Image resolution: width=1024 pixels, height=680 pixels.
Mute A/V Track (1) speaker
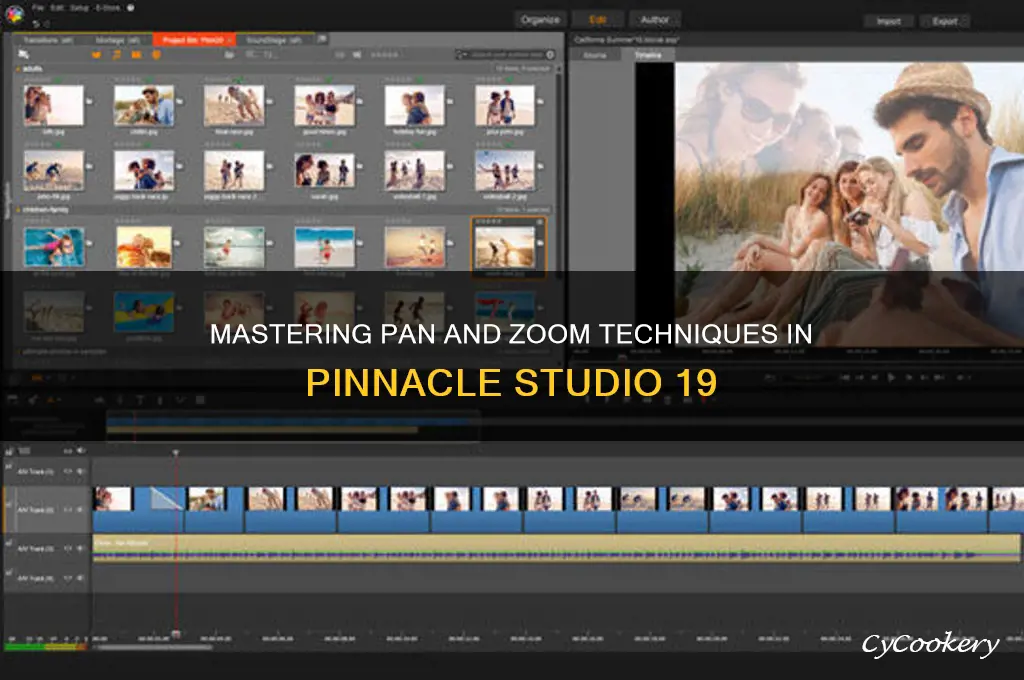pyautogui.click(x=81, y=471)
